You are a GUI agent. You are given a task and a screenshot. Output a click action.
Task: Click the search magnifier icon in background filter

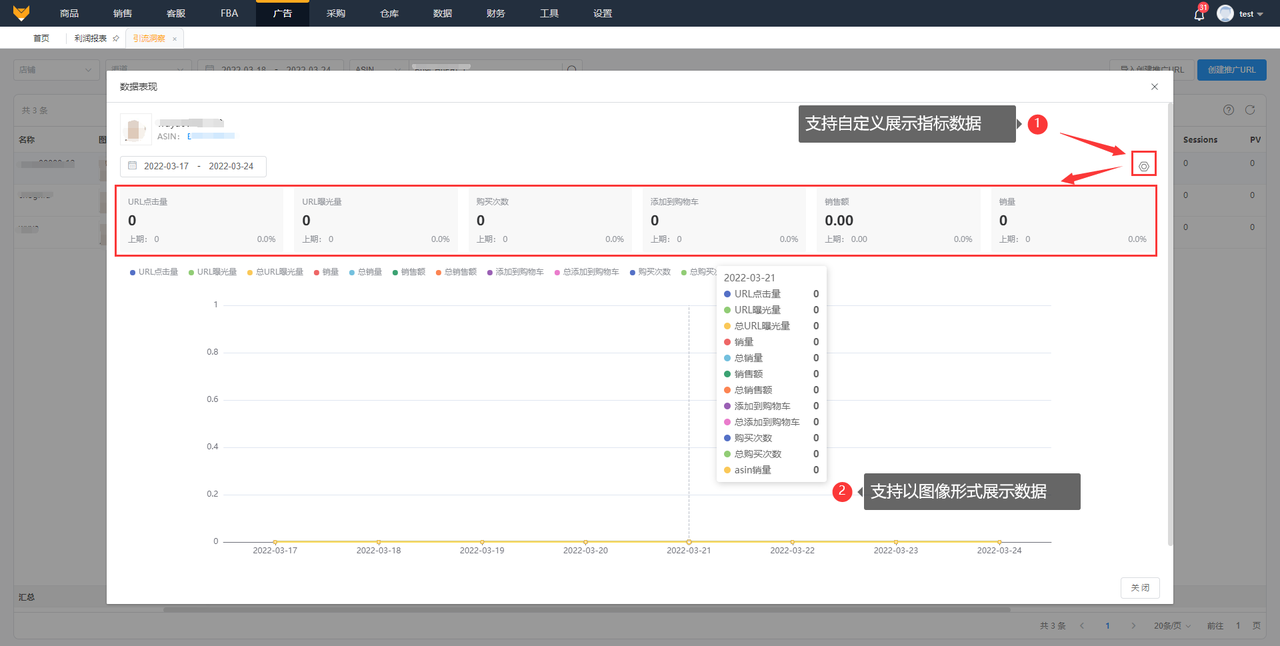point(571,71)
